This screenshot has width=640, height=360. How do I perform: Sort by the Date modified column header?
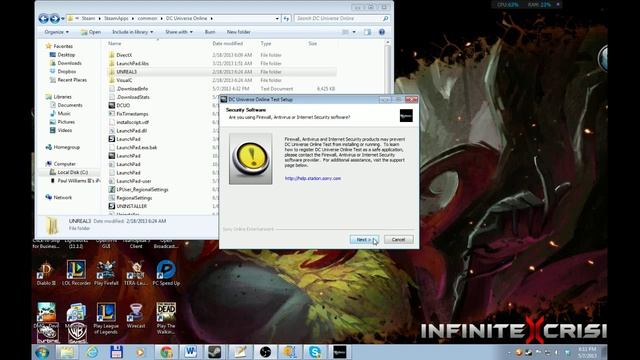(228, 43)
